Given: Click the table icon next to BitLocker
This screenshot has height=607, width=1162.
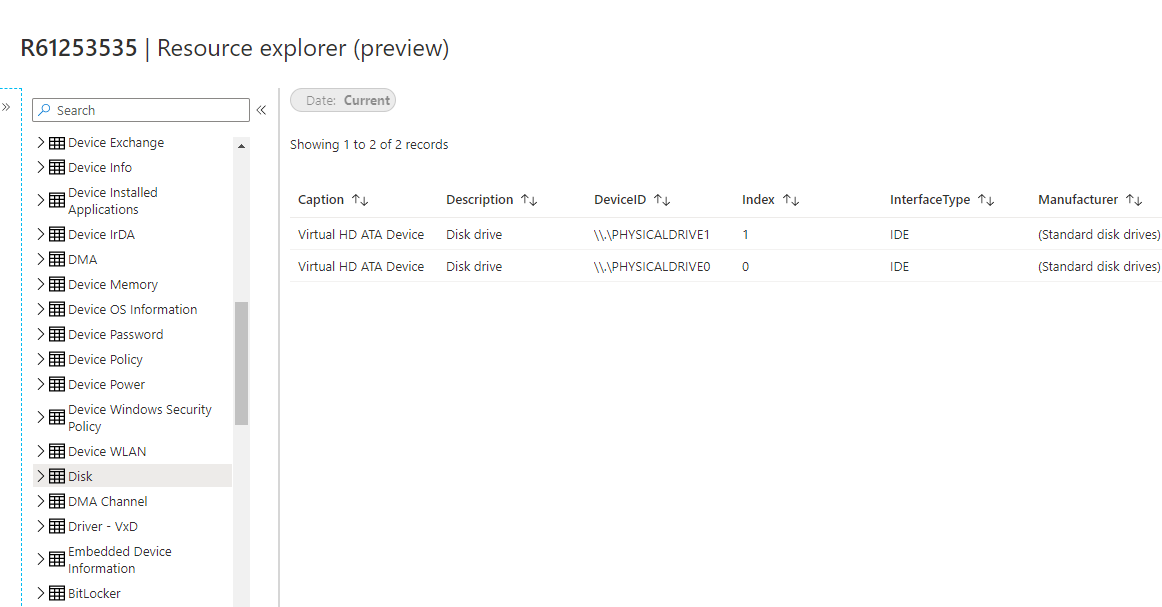Looking at the screenshot, I should pos(57,593).
